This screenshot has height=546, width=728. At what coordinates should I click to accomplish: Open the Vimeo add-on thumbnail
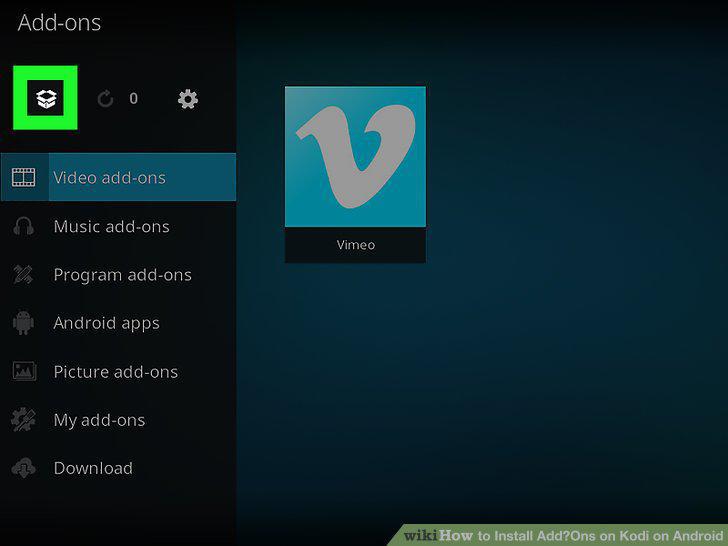tap(355, 156)
